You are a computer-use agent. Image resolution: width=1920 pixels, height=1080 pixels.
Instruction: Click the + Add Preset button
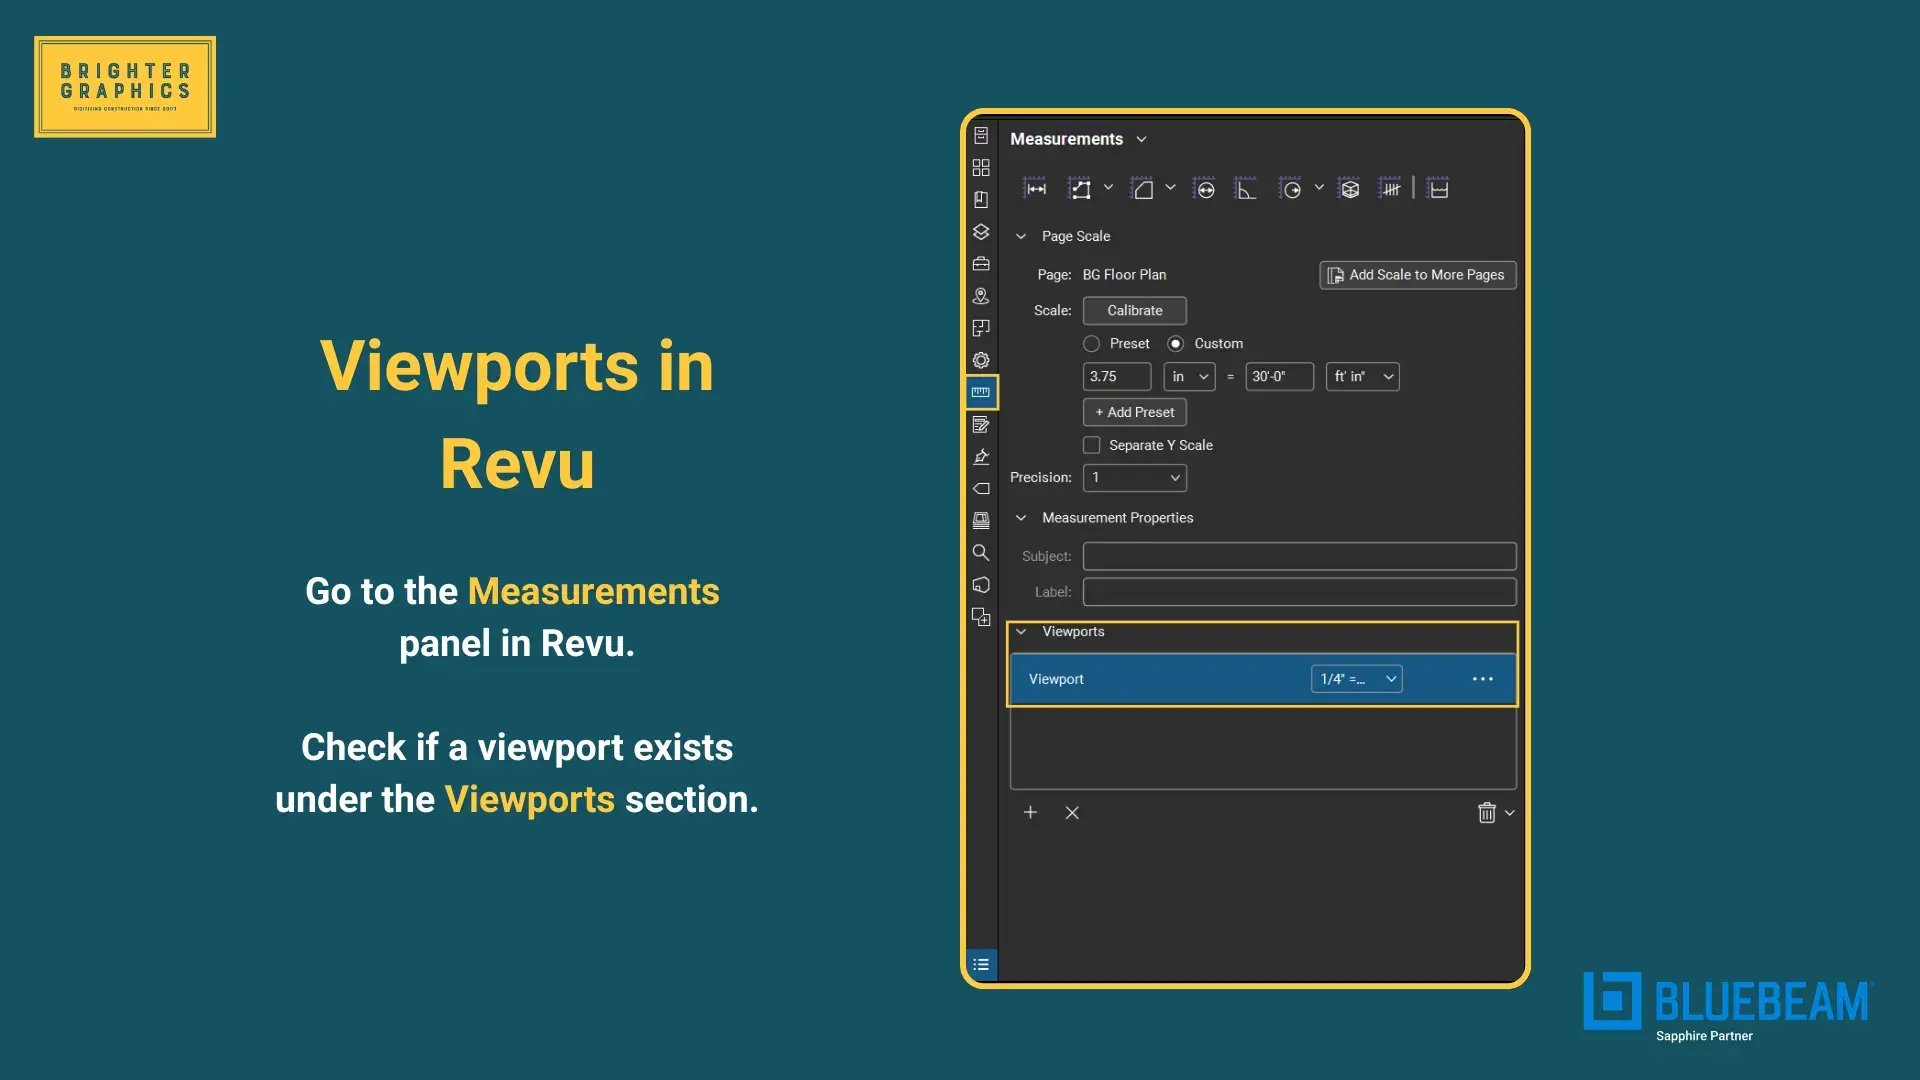(x=1135, y=412)
